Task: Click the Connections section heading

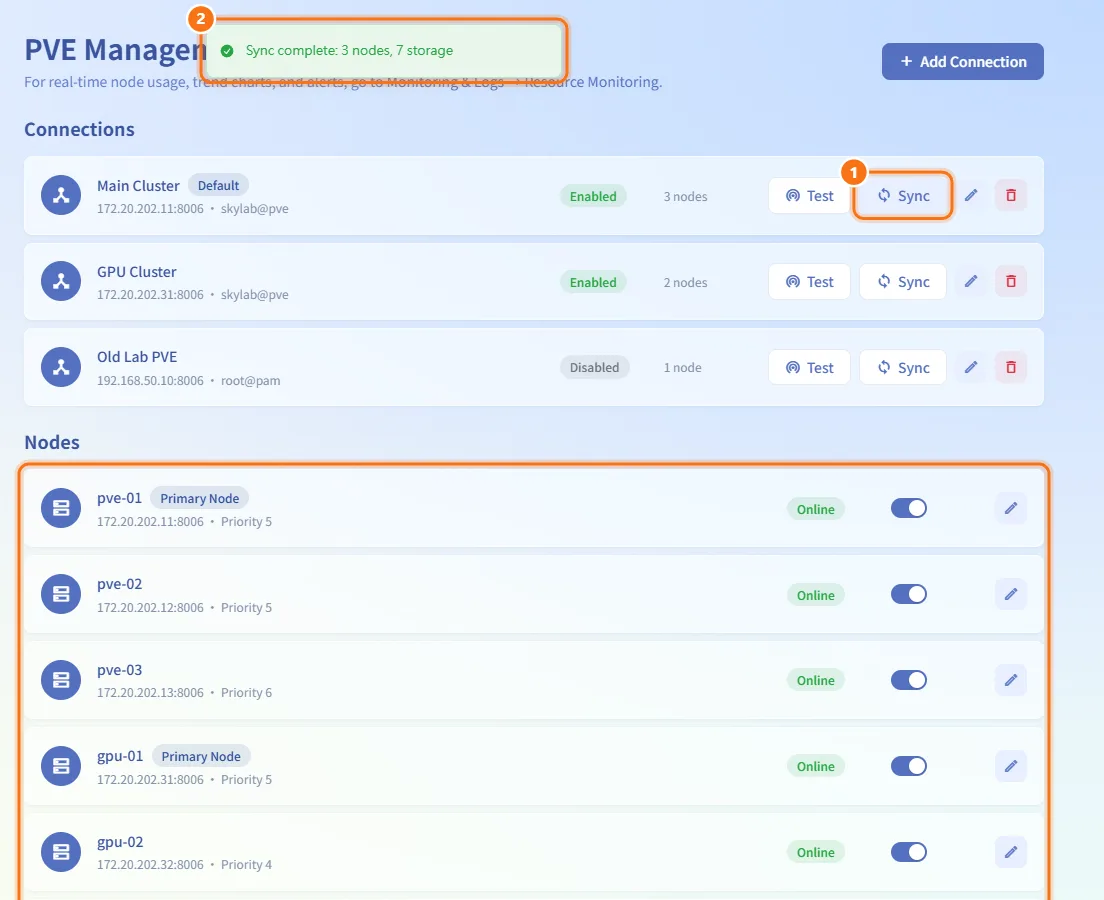Action: (x=80, y=130)
